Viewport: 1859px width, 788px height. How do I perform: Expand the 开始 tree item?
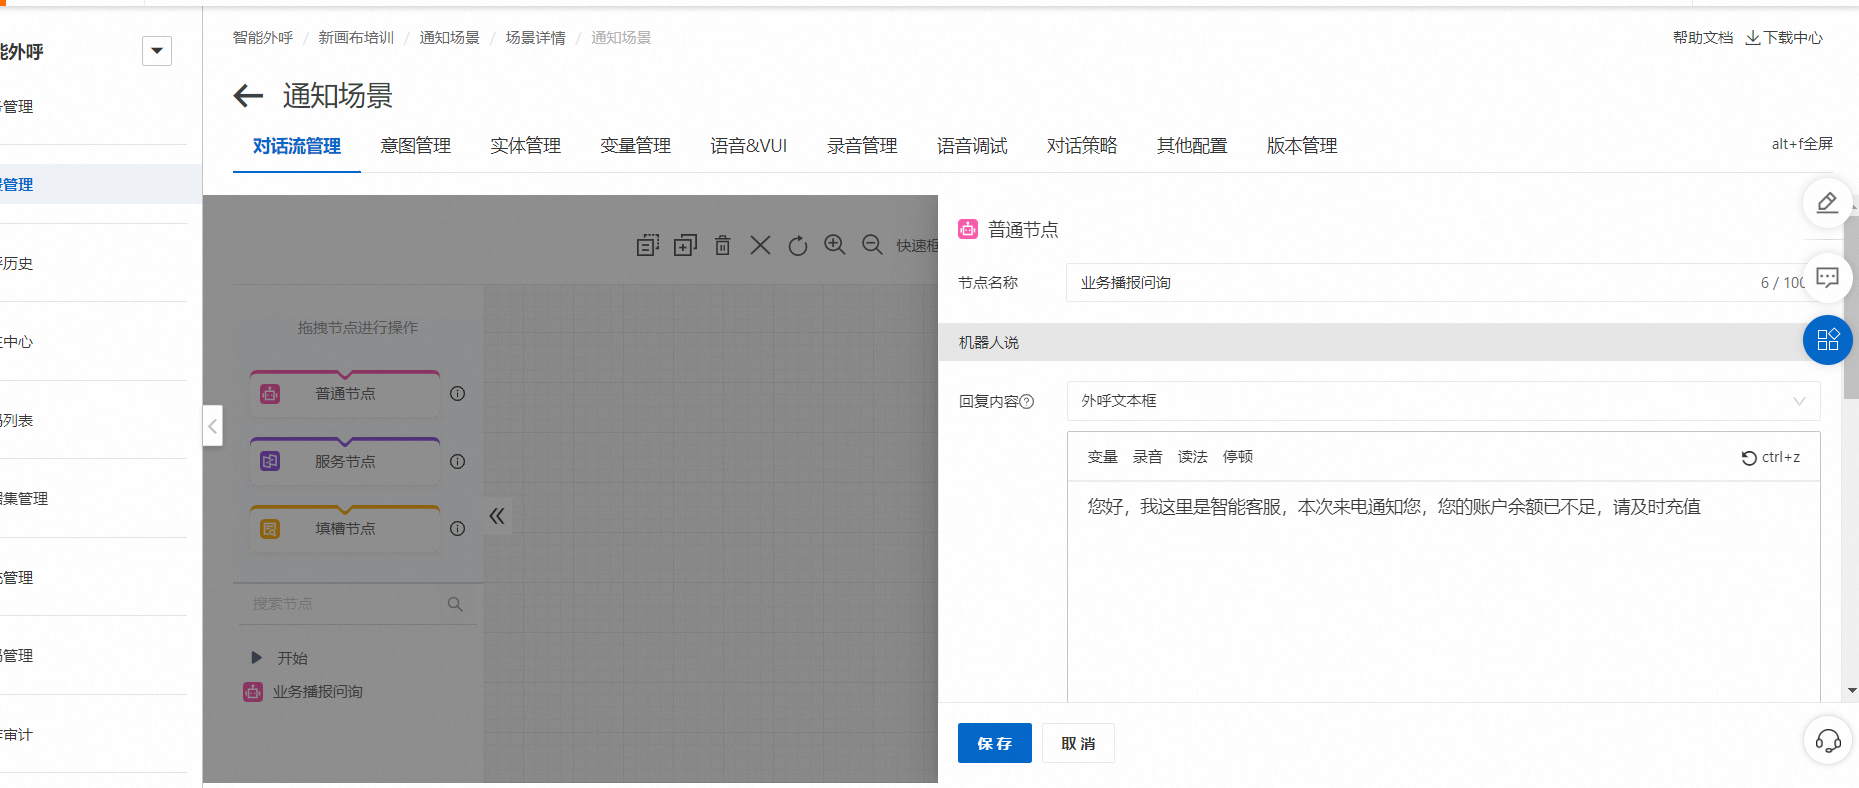tap(256, 658)
